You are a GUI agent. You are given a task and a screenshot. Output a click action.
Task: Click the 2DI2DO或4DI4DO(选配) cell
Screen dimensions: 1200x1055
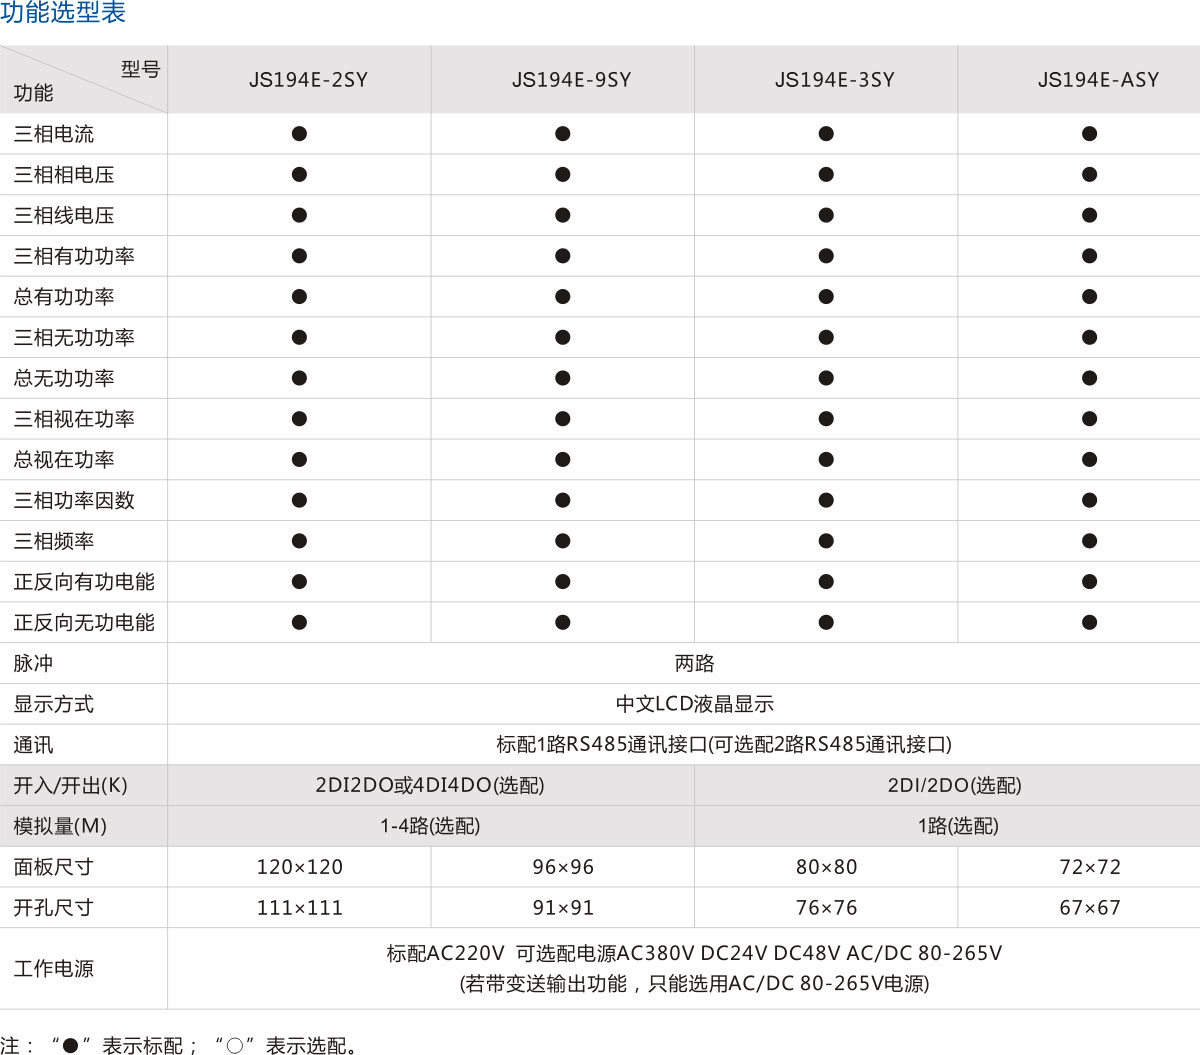(x=430, y=785)
